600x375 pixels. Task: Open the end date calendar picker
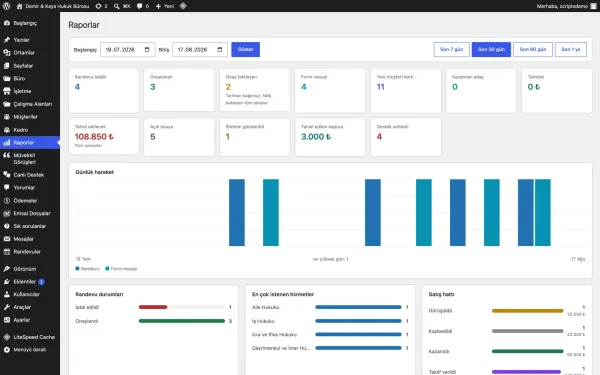220,49
